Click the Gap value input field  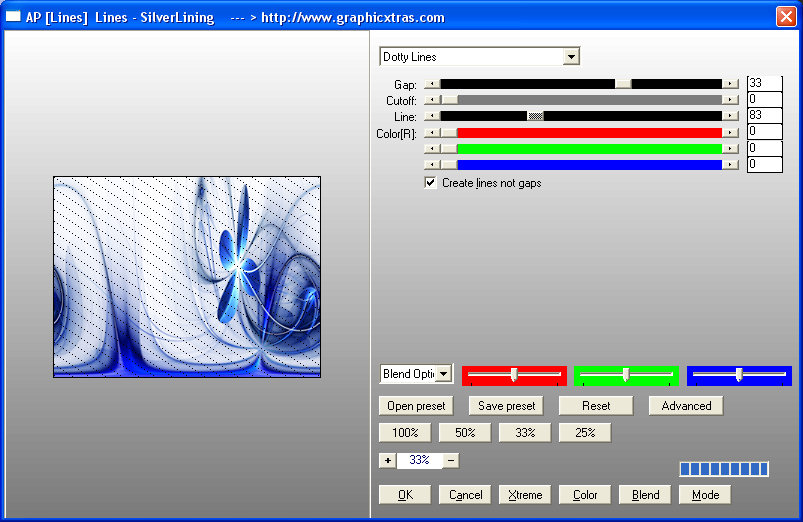(764, 83)
